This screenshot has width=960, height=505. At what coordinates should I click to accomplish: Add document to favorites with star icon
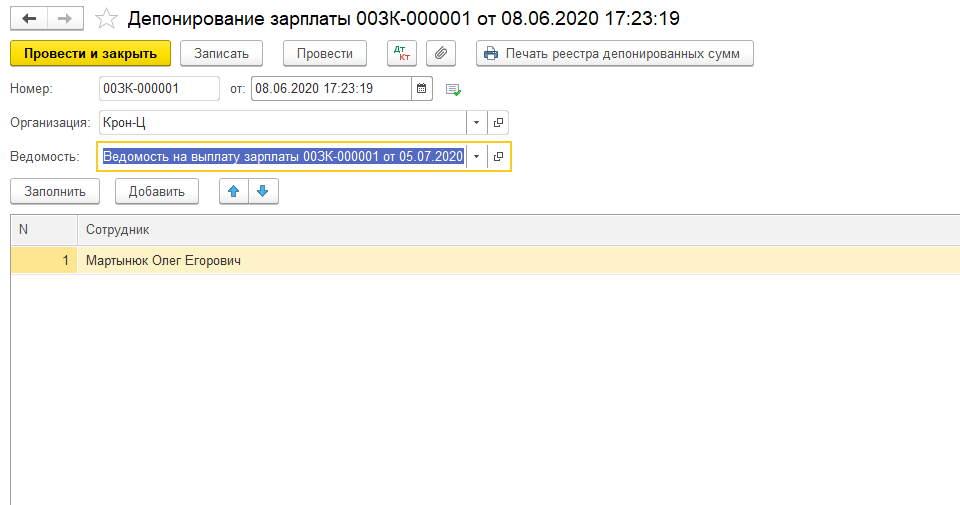(x=105, y=19)
